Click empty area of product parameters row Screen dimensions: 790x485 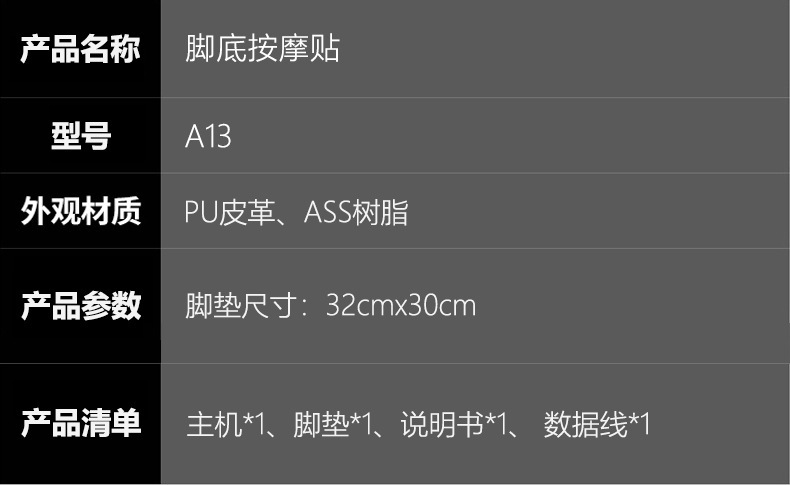(x=632, y=306)
